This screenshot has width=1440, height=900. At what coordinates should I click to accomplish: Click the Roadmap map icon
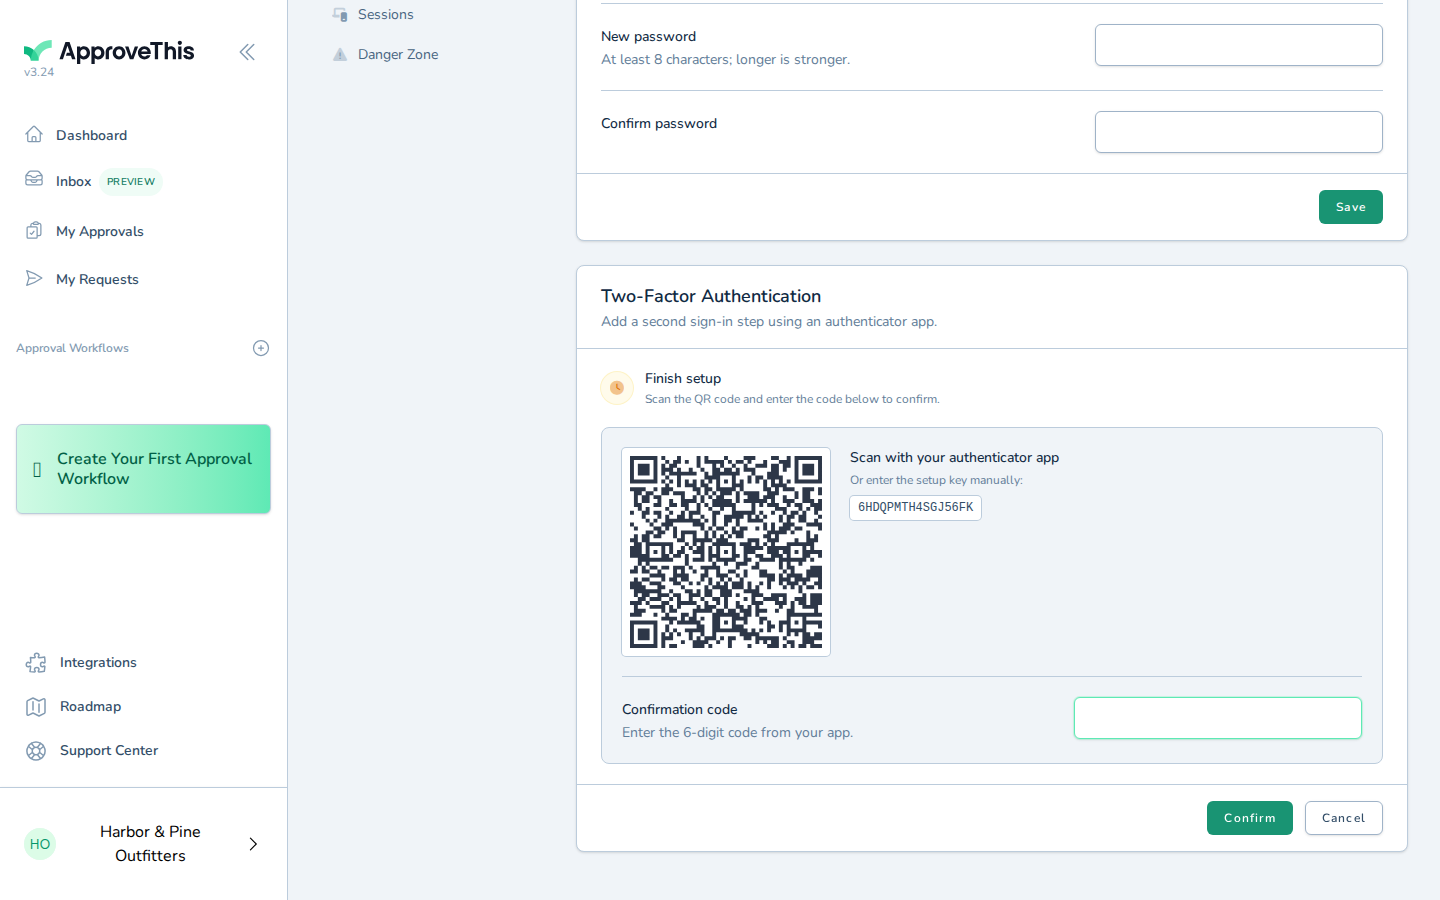pos(36,707)
